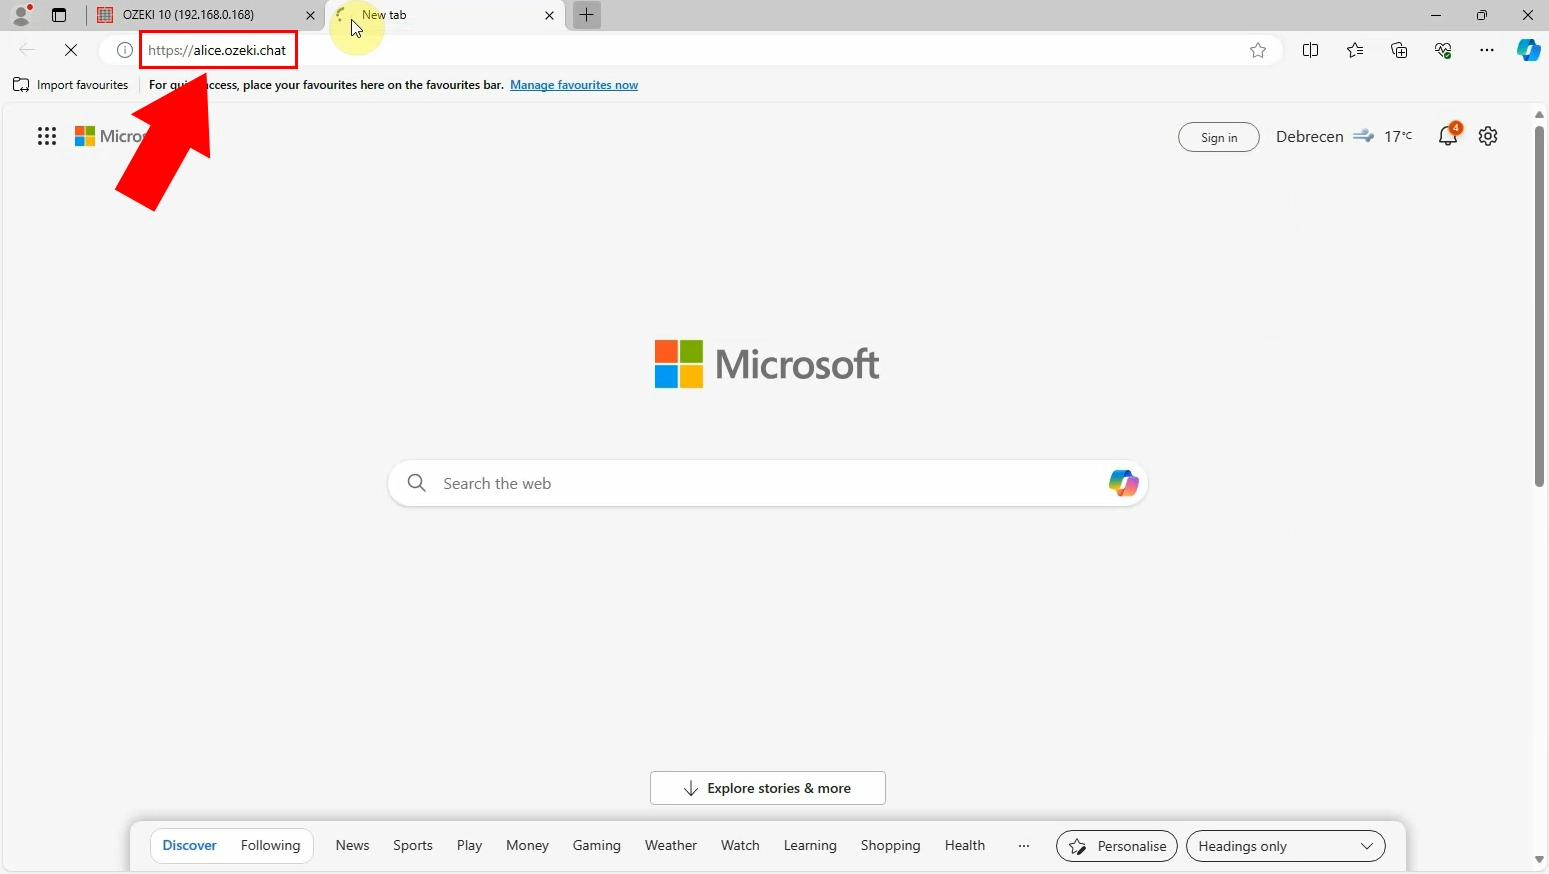
Task: Open Manage favourites now link
Action: pyautogui.click(x=574, y=85)
